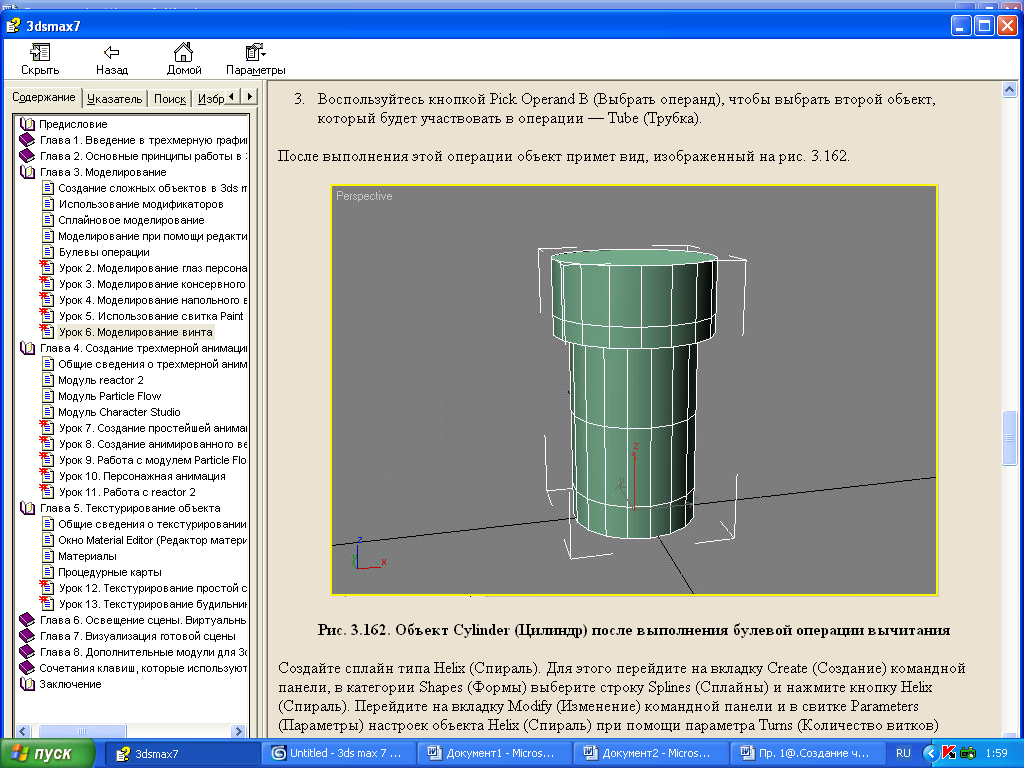This screenshot has height=768, width=1024.
Task: Open the Общие сведения о трехмерной аним topic
Action: 153,364
